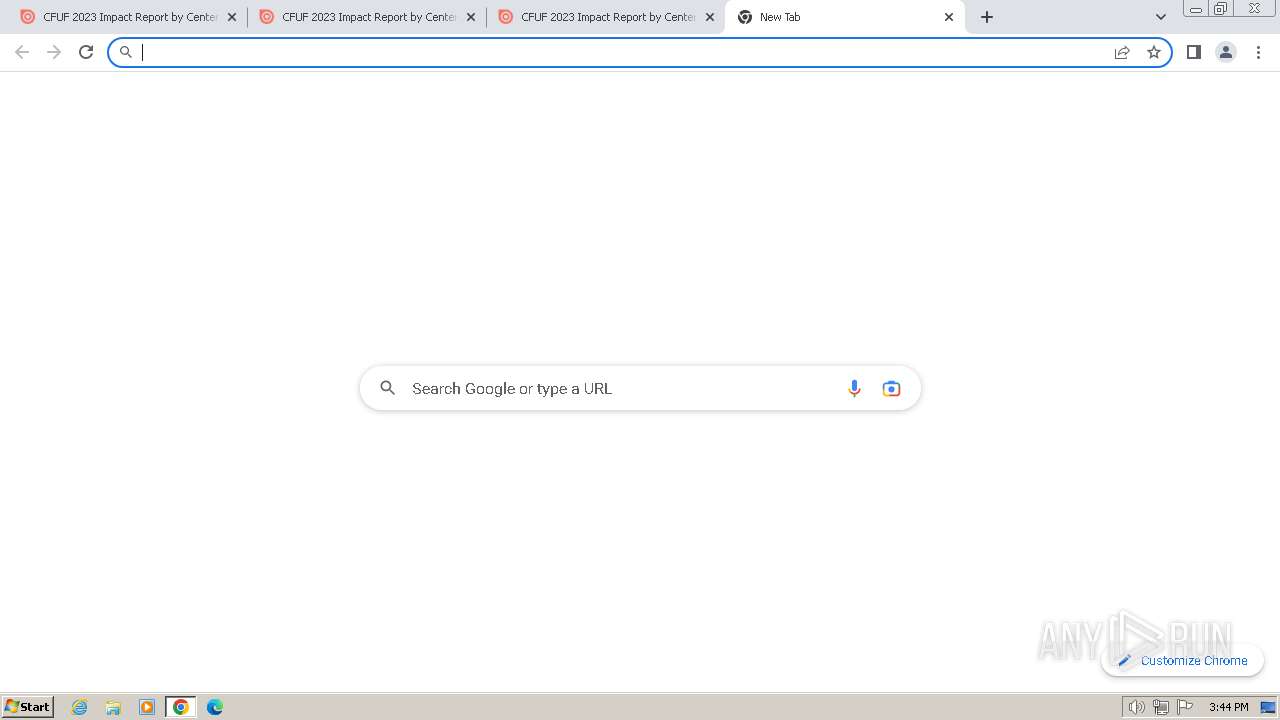Click the show desktop tray icon
This screenshot has width=1280, height=720.
(1268, 707)
